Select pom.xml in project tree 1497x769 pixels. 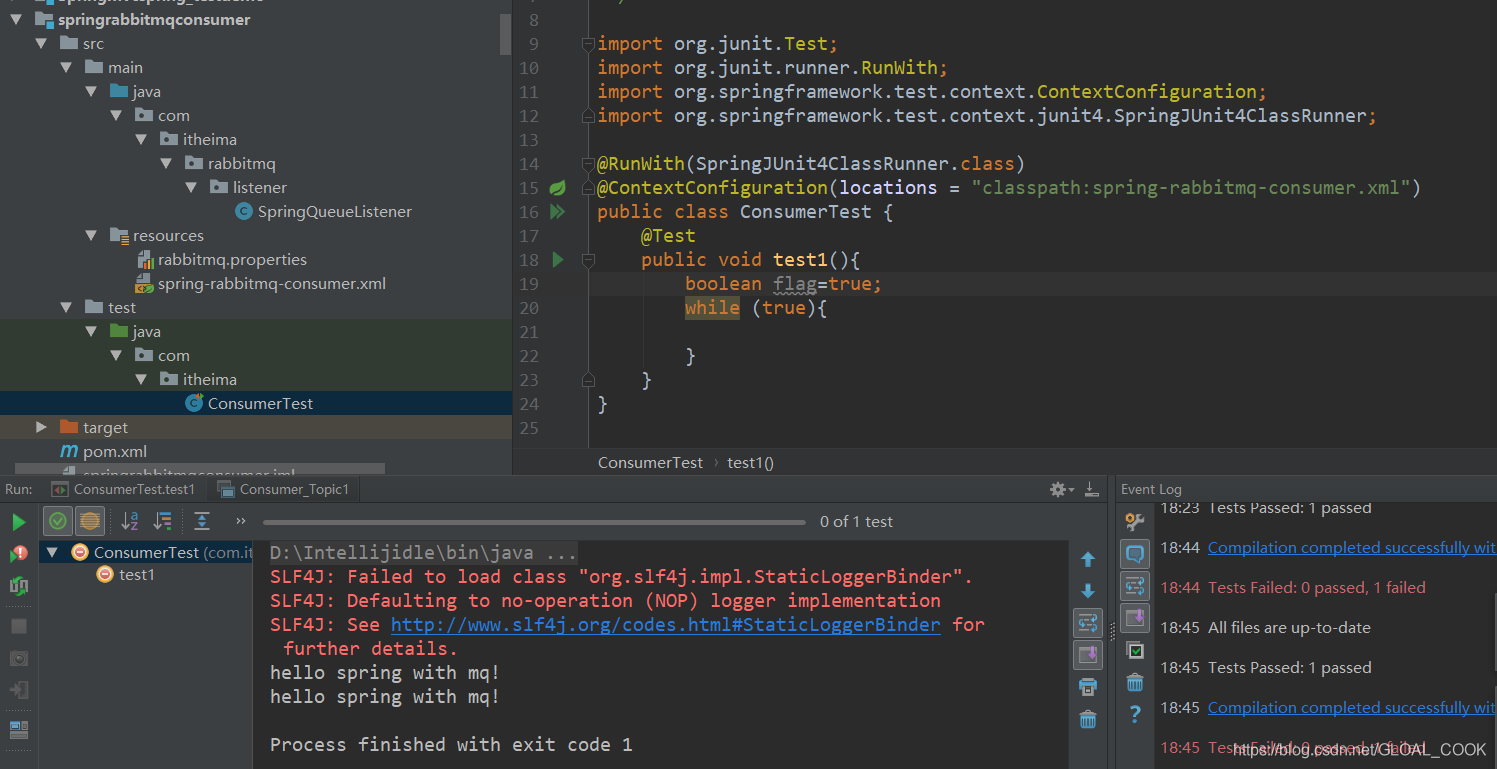click(x=103, y=452)
